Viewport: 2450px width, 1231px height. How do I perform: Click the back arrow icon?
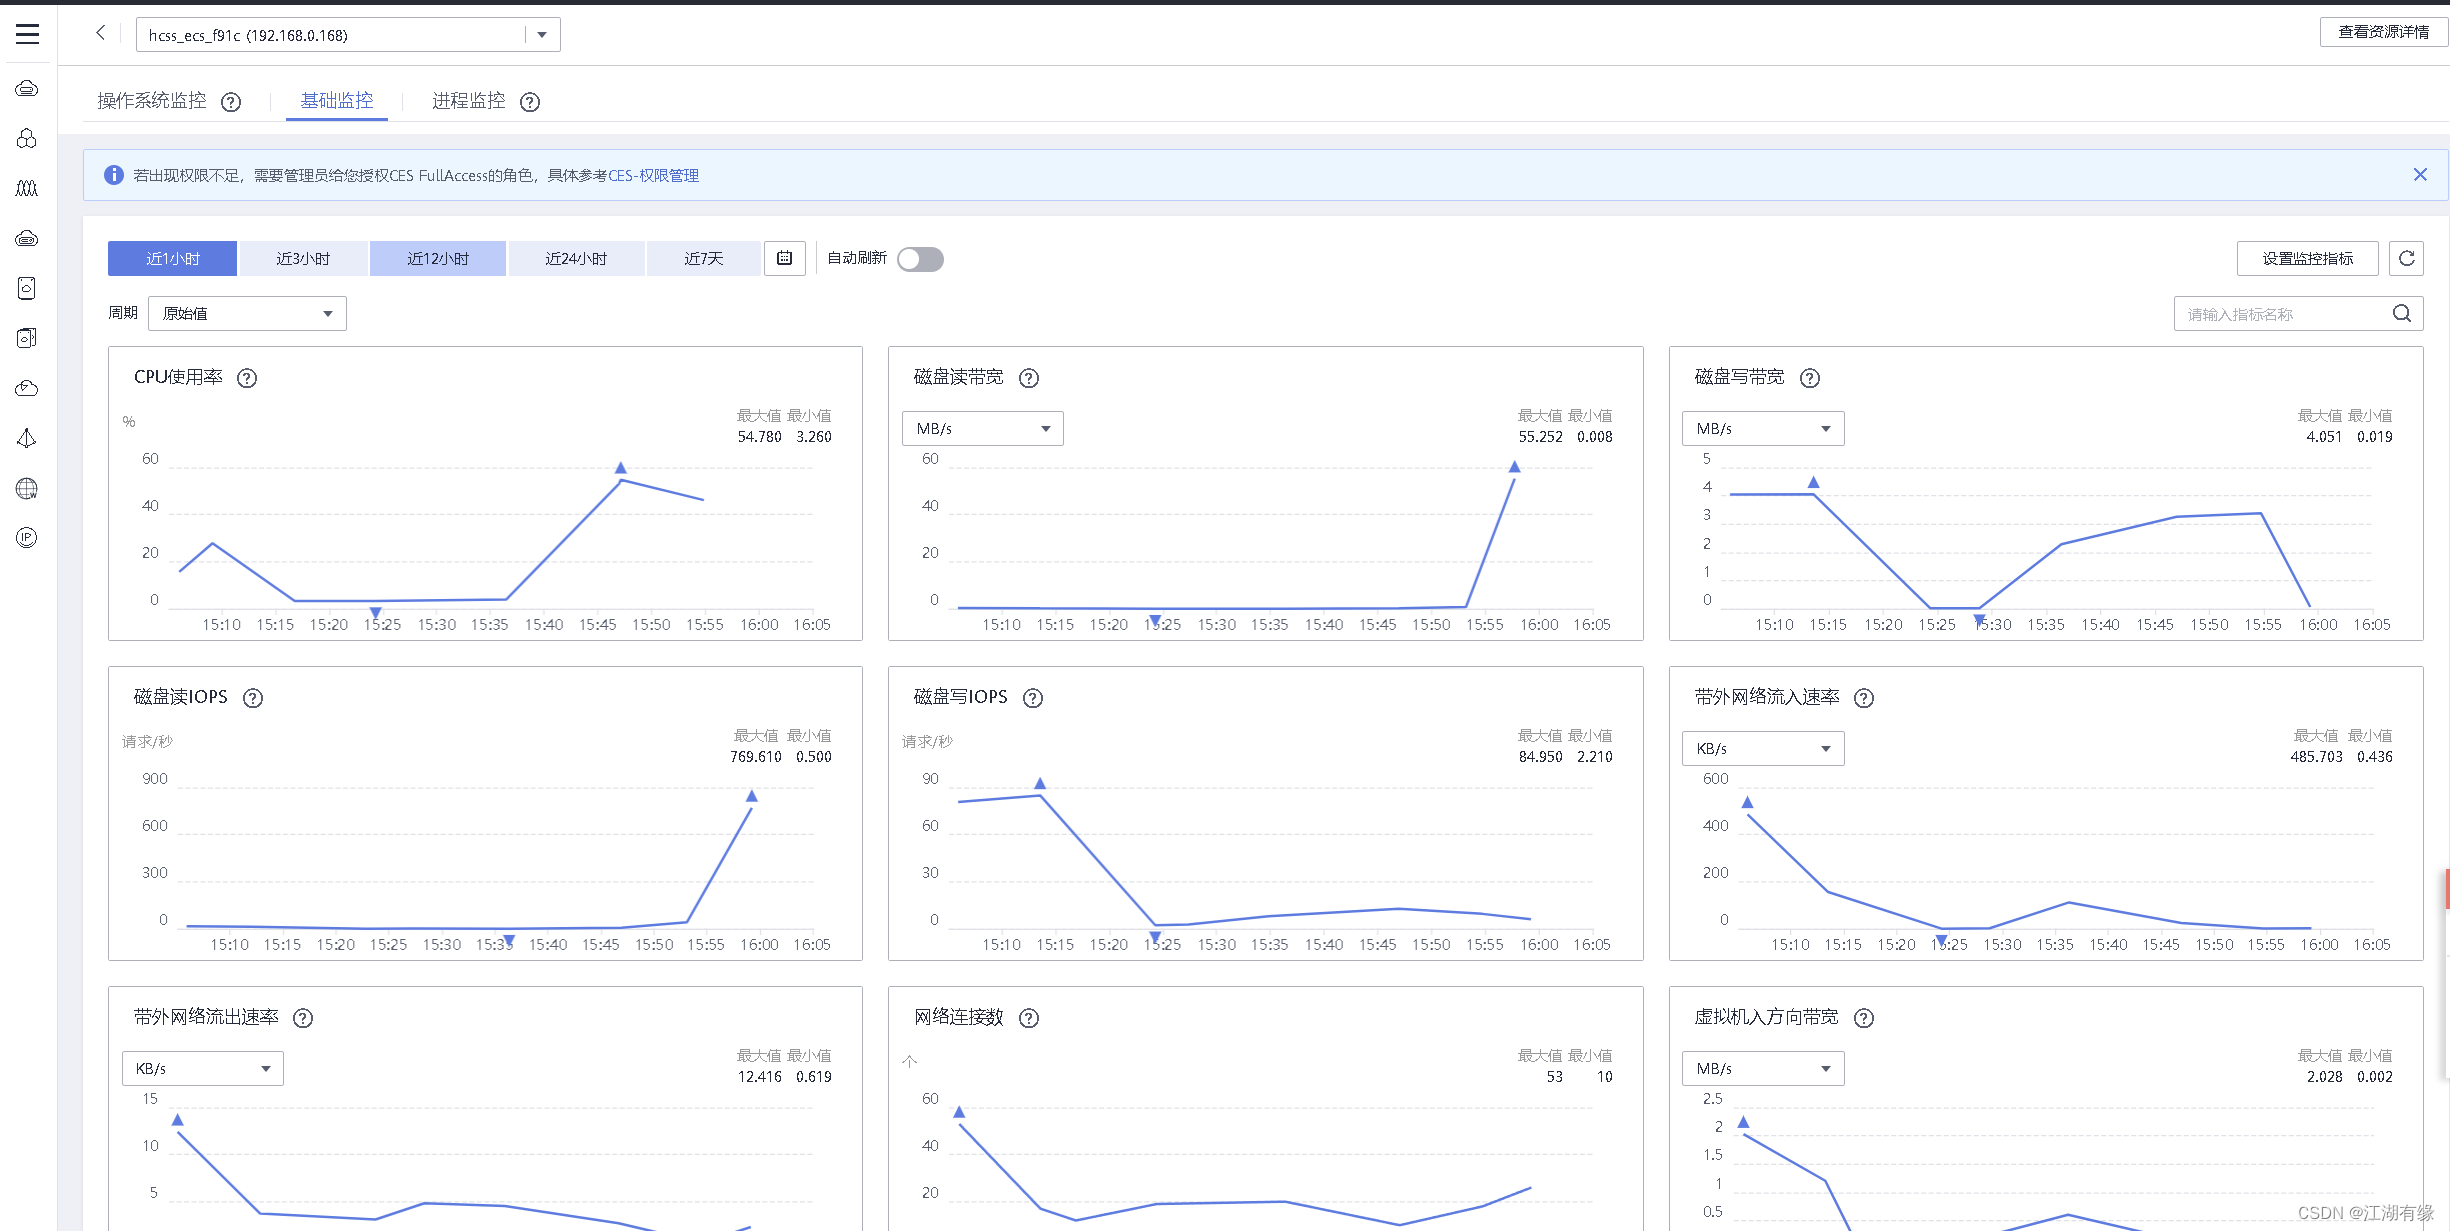click(x=100, y=33)
